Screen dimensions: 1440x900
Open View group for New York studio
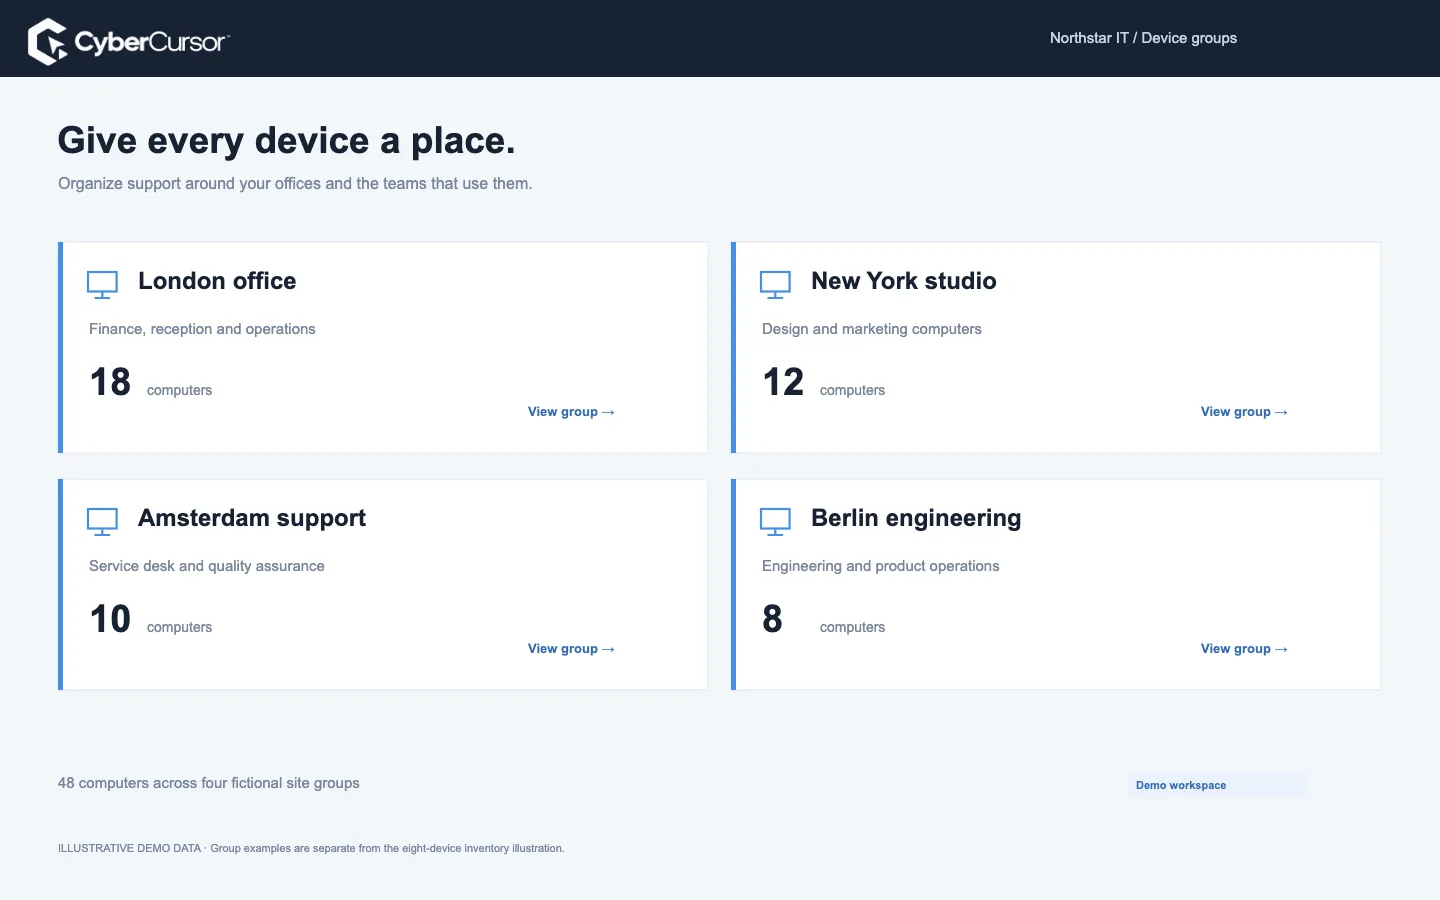pyautogui.click(x=1244, y=412)
